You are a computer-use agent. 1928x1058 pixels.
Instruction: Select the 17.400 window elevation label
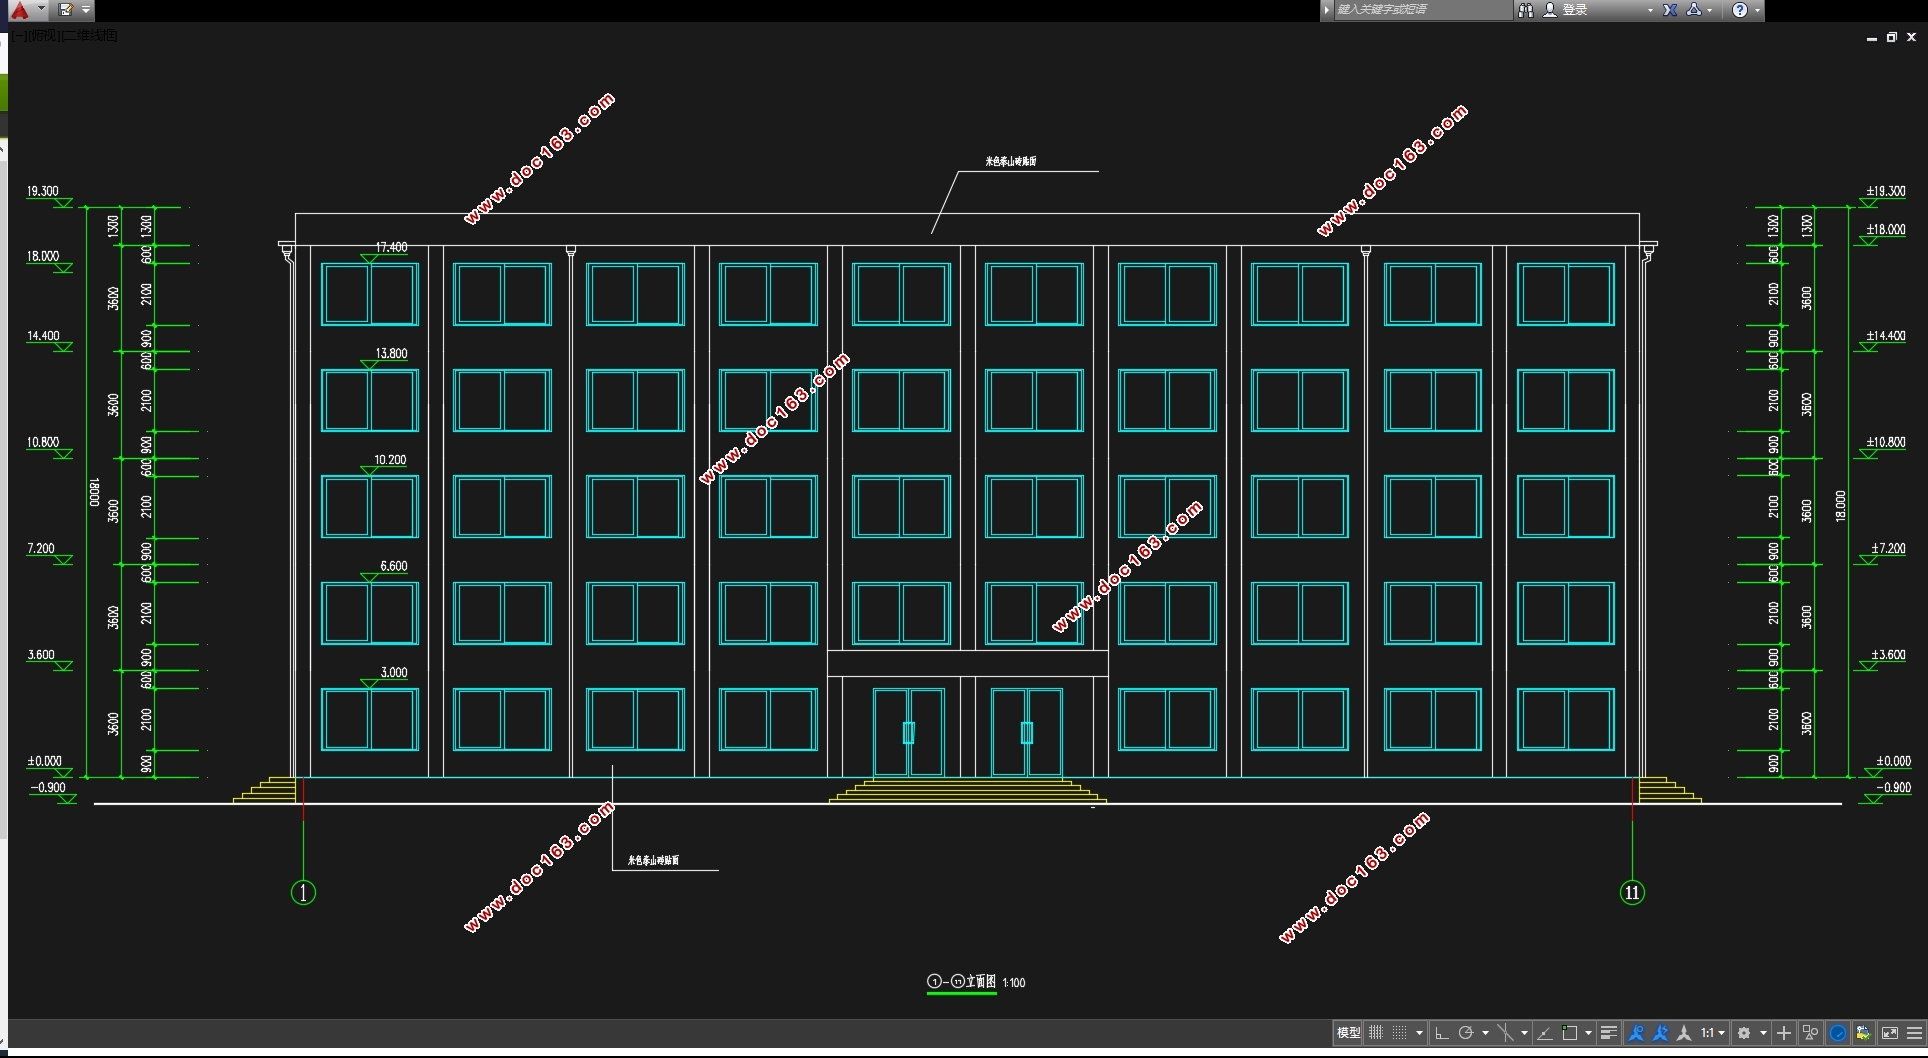pos(391,247)
